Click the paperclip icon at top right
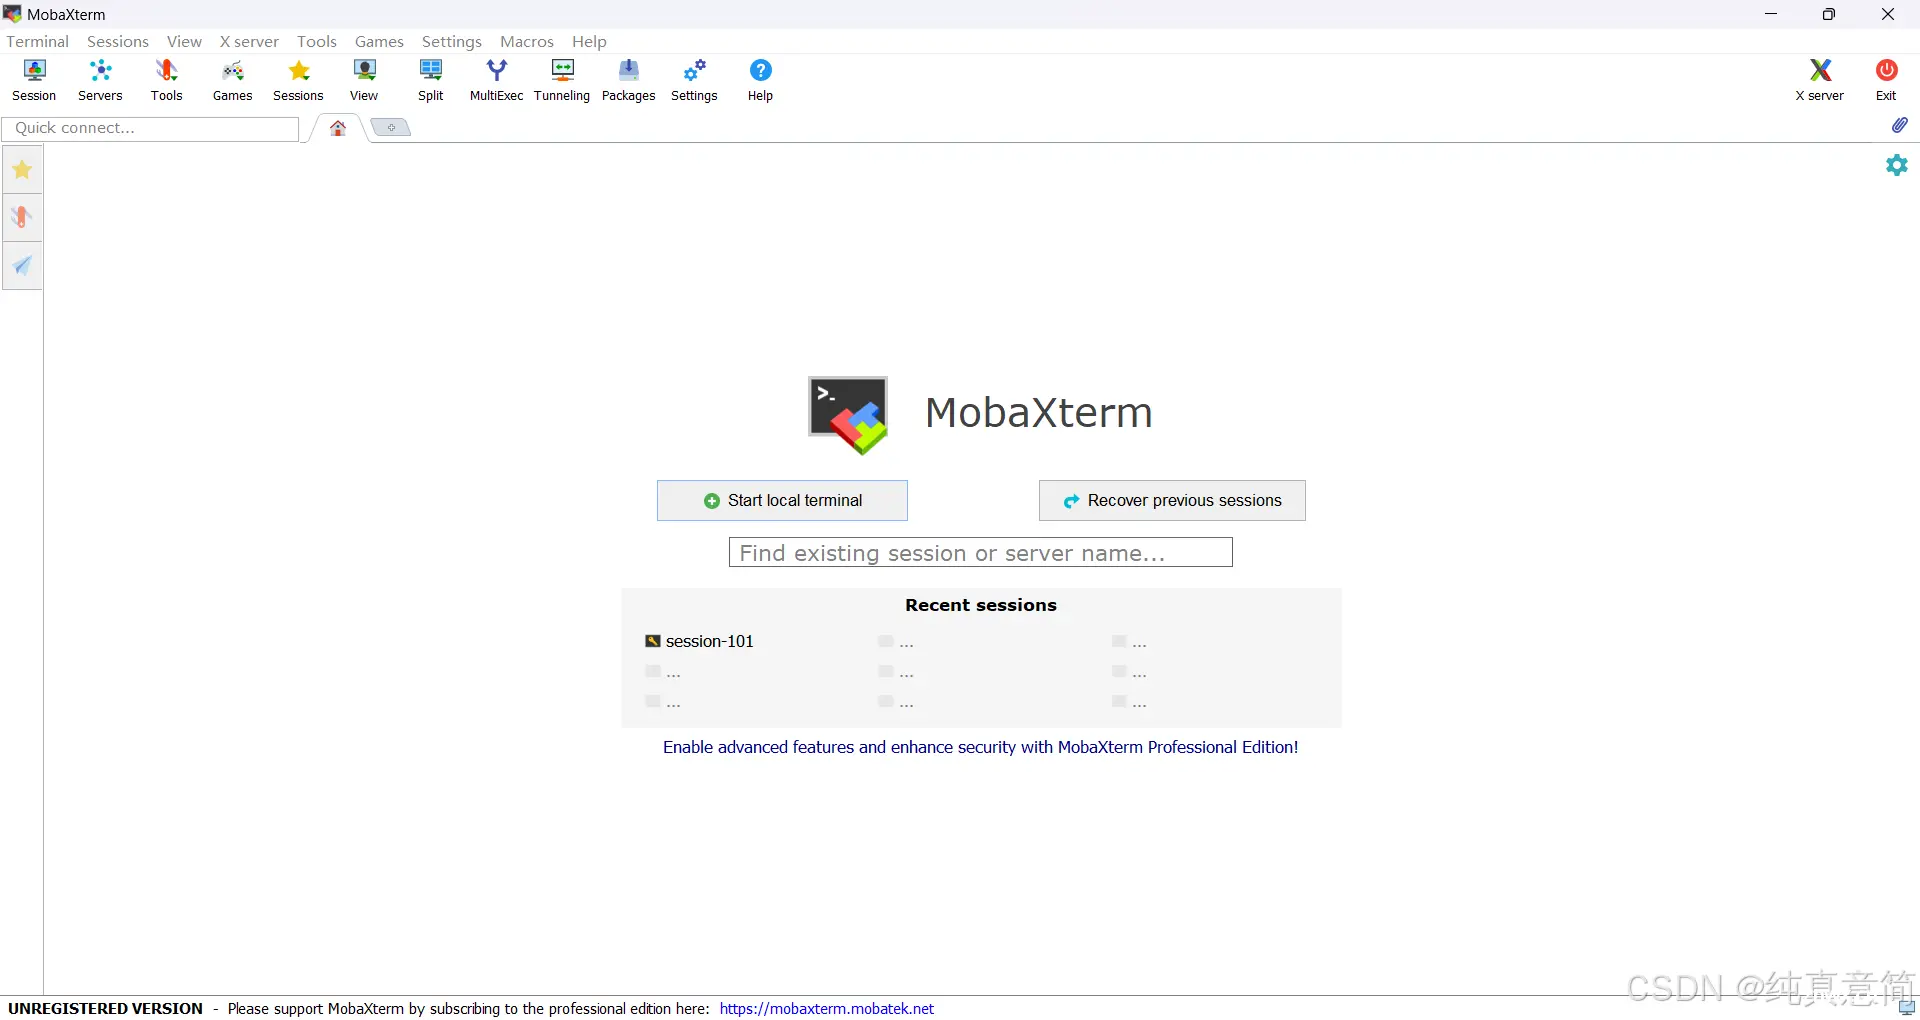1920x1020 pixels. pyautogui.click(x=1900, y=125)
